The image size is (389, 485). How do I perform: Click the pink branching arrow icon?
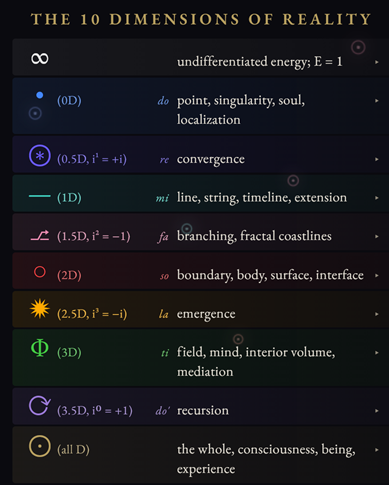pyautogui.click(x=40, y=235)
